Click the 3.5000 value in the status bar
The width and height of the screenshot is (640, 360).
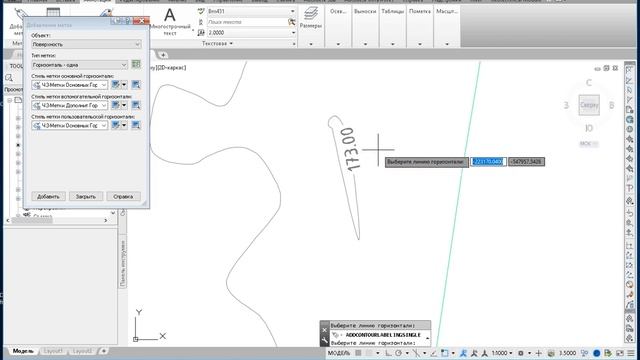click(x=567, y=353)
